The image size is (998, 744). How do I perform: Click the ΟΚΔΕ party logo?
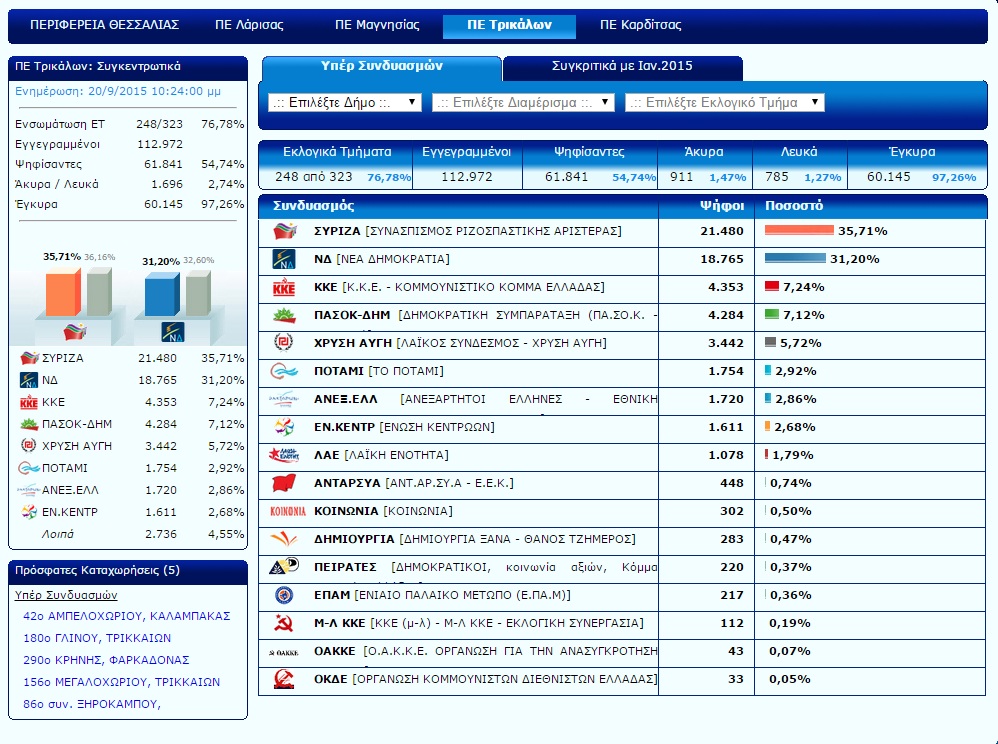pos(284,679)
